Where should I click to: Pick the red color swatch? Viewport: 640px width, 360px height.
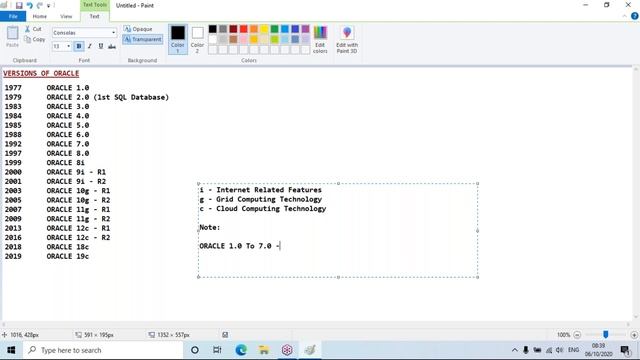(244, 29)
